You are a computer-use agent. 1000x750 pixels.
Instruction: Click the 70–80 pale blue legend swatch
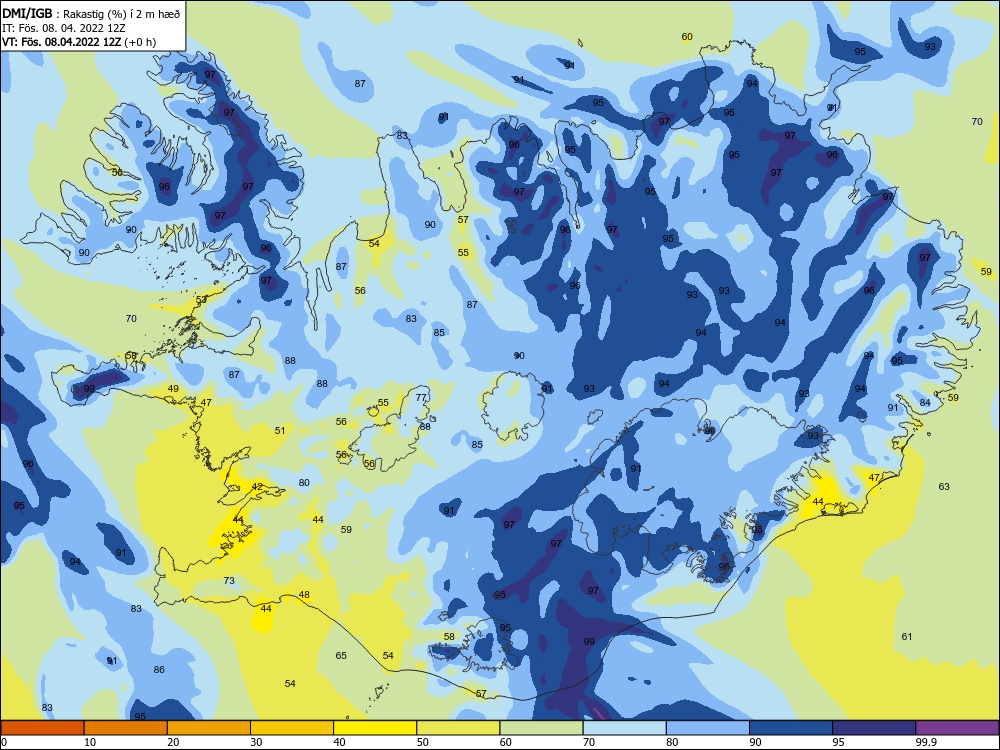(x=624, y=728)
